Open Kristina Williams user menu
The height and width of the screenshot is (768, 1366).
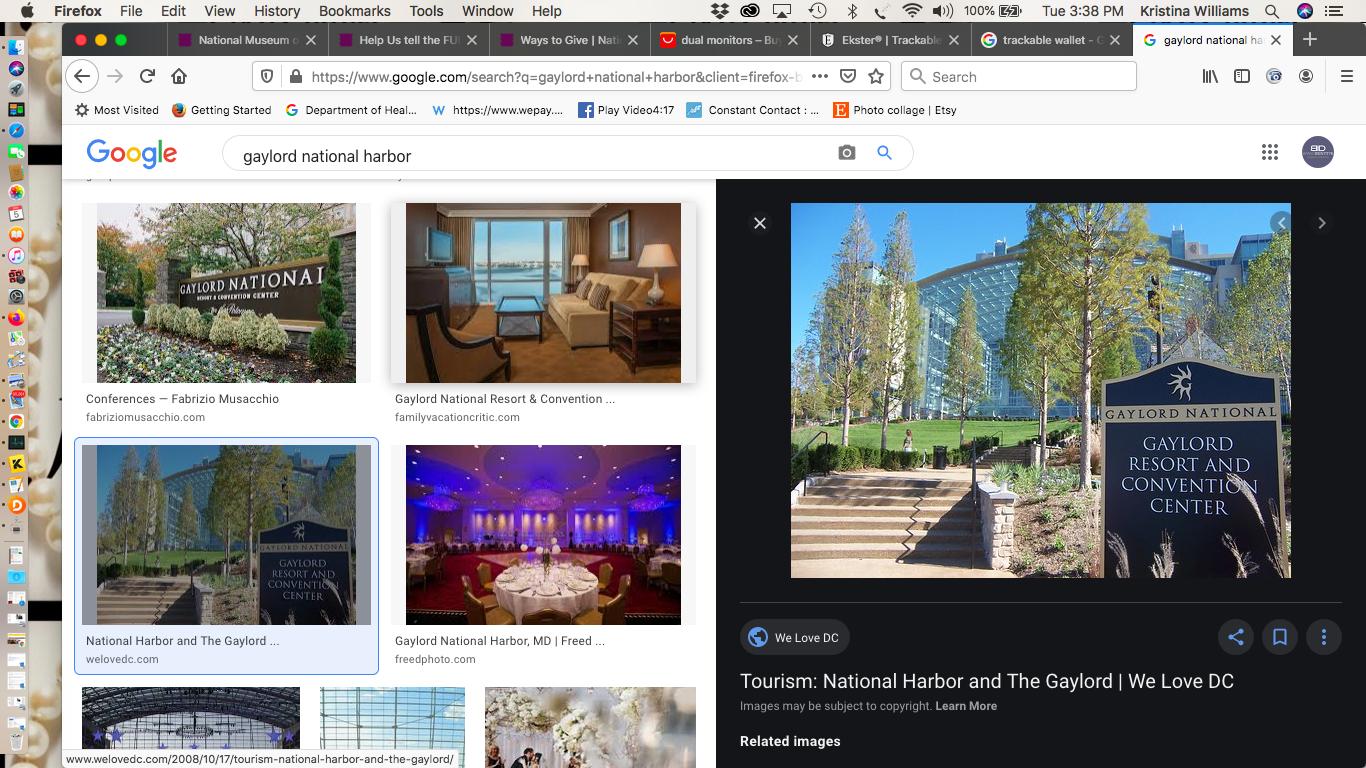tap(1194, 11)
